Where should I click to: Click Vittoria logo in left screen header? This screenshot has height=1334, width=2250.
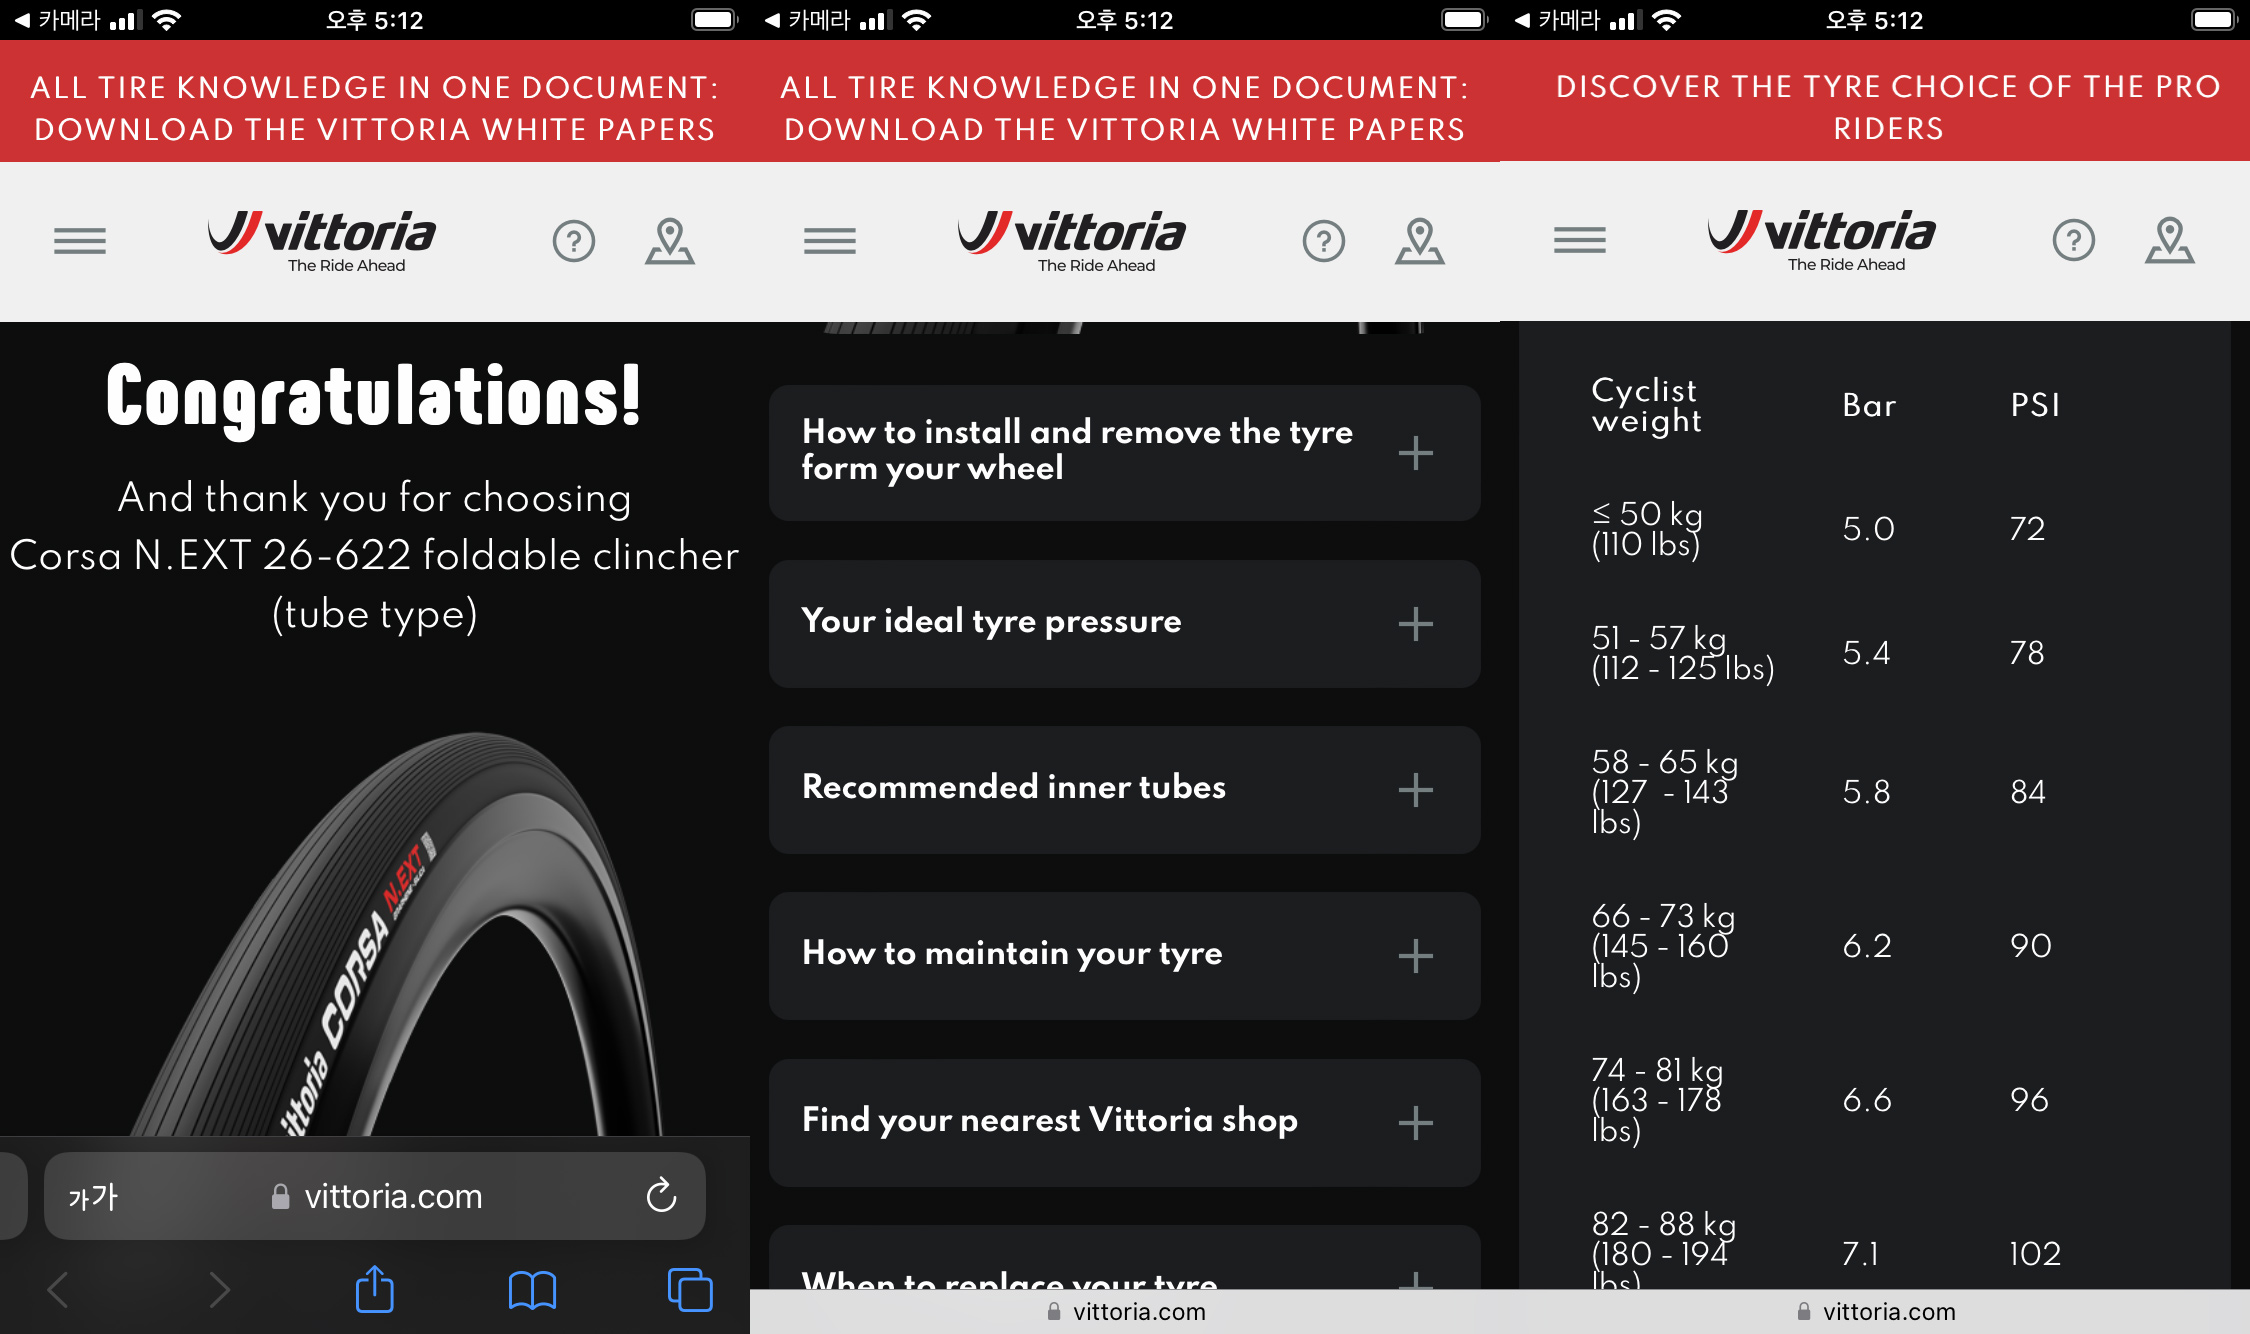tap(322, 241)
